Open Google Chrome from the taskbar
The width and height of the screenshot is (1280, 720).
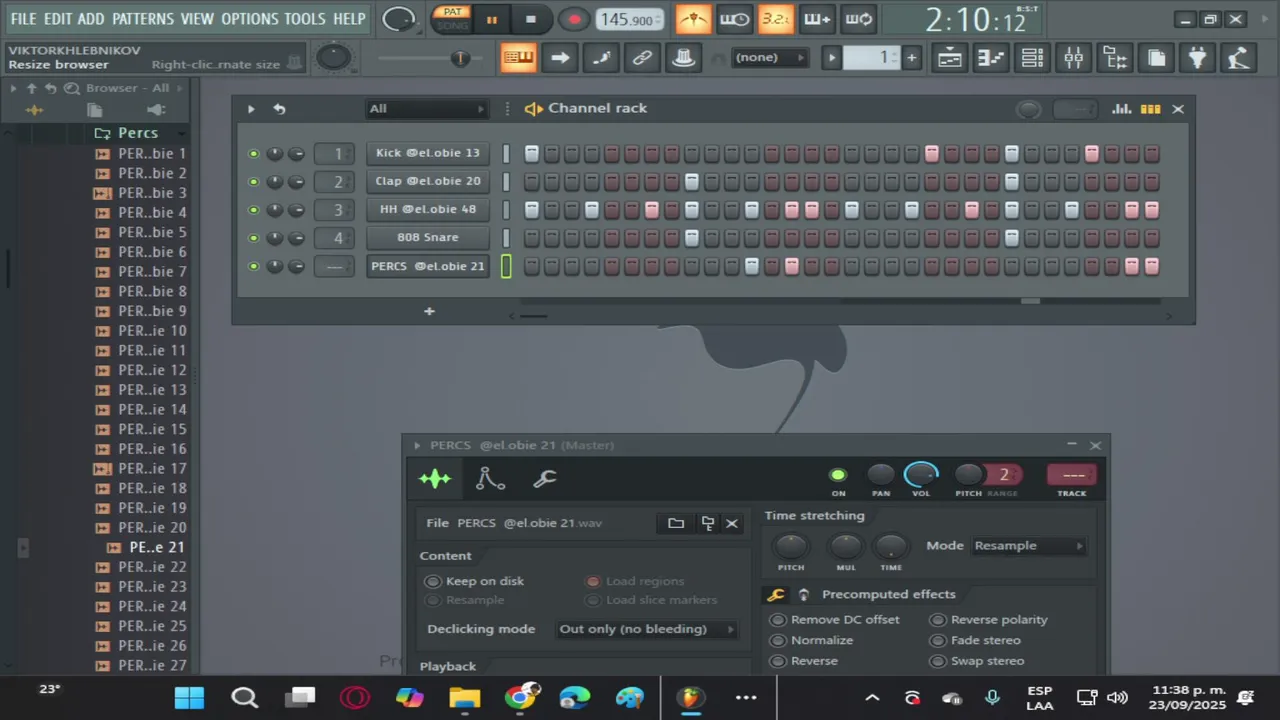pos(520,698)
